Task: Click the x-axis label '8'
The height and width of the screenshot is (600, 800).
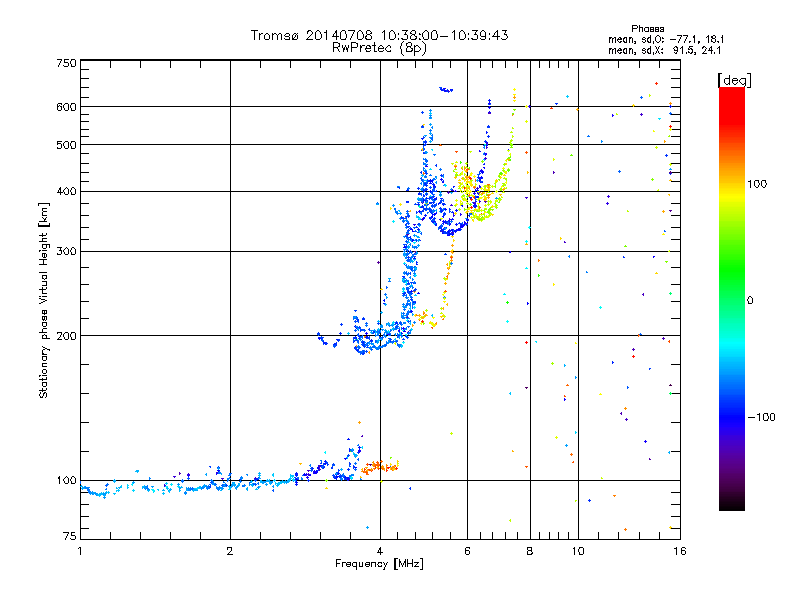Action: click(x=530, y=551)
